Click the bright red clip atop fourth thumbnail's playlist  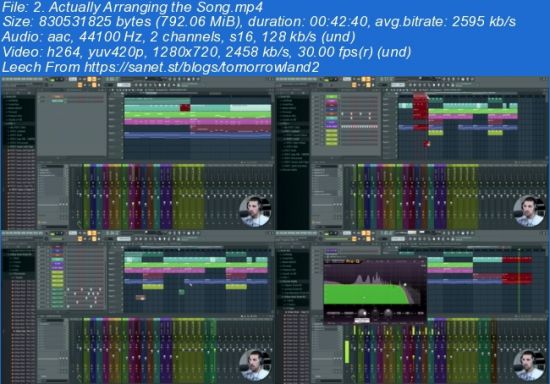pos(517,260)
